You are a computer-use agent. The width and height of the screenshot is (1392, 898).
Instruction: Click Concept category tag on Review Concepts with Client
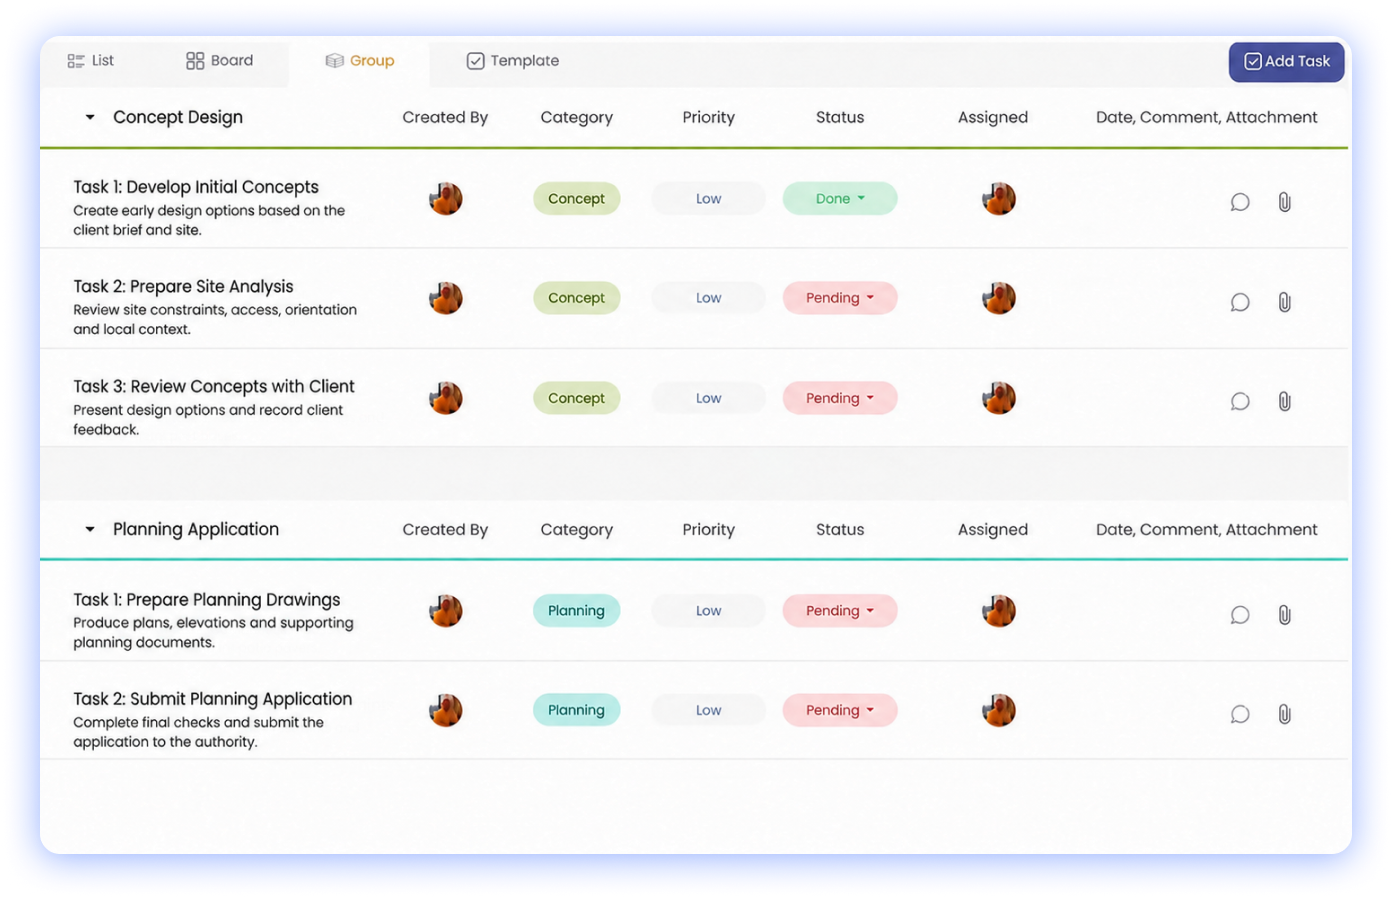(576, 398)
